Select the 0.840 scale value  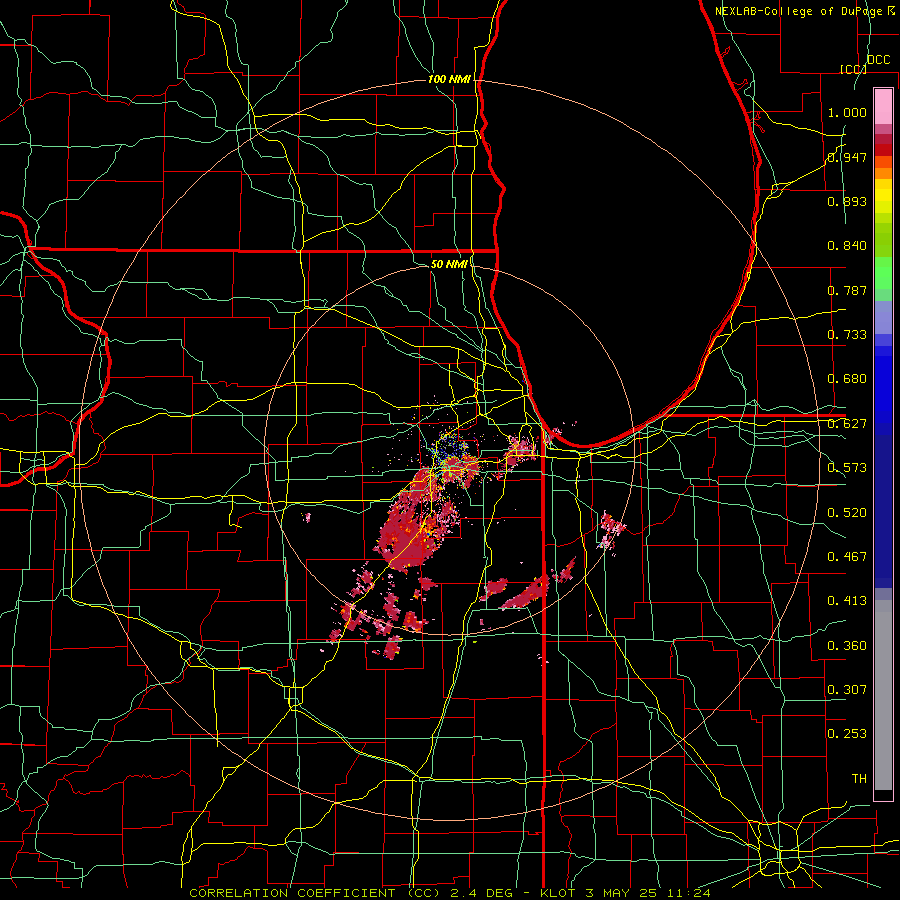click(847, 246)
